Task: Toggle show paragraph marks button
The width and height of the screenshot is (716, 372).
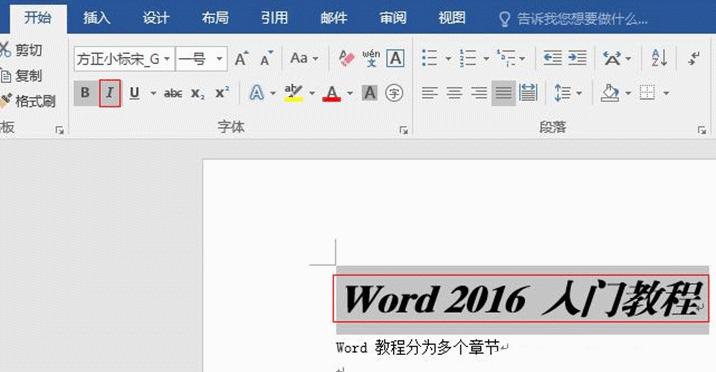Action: [x=694, y=58]
